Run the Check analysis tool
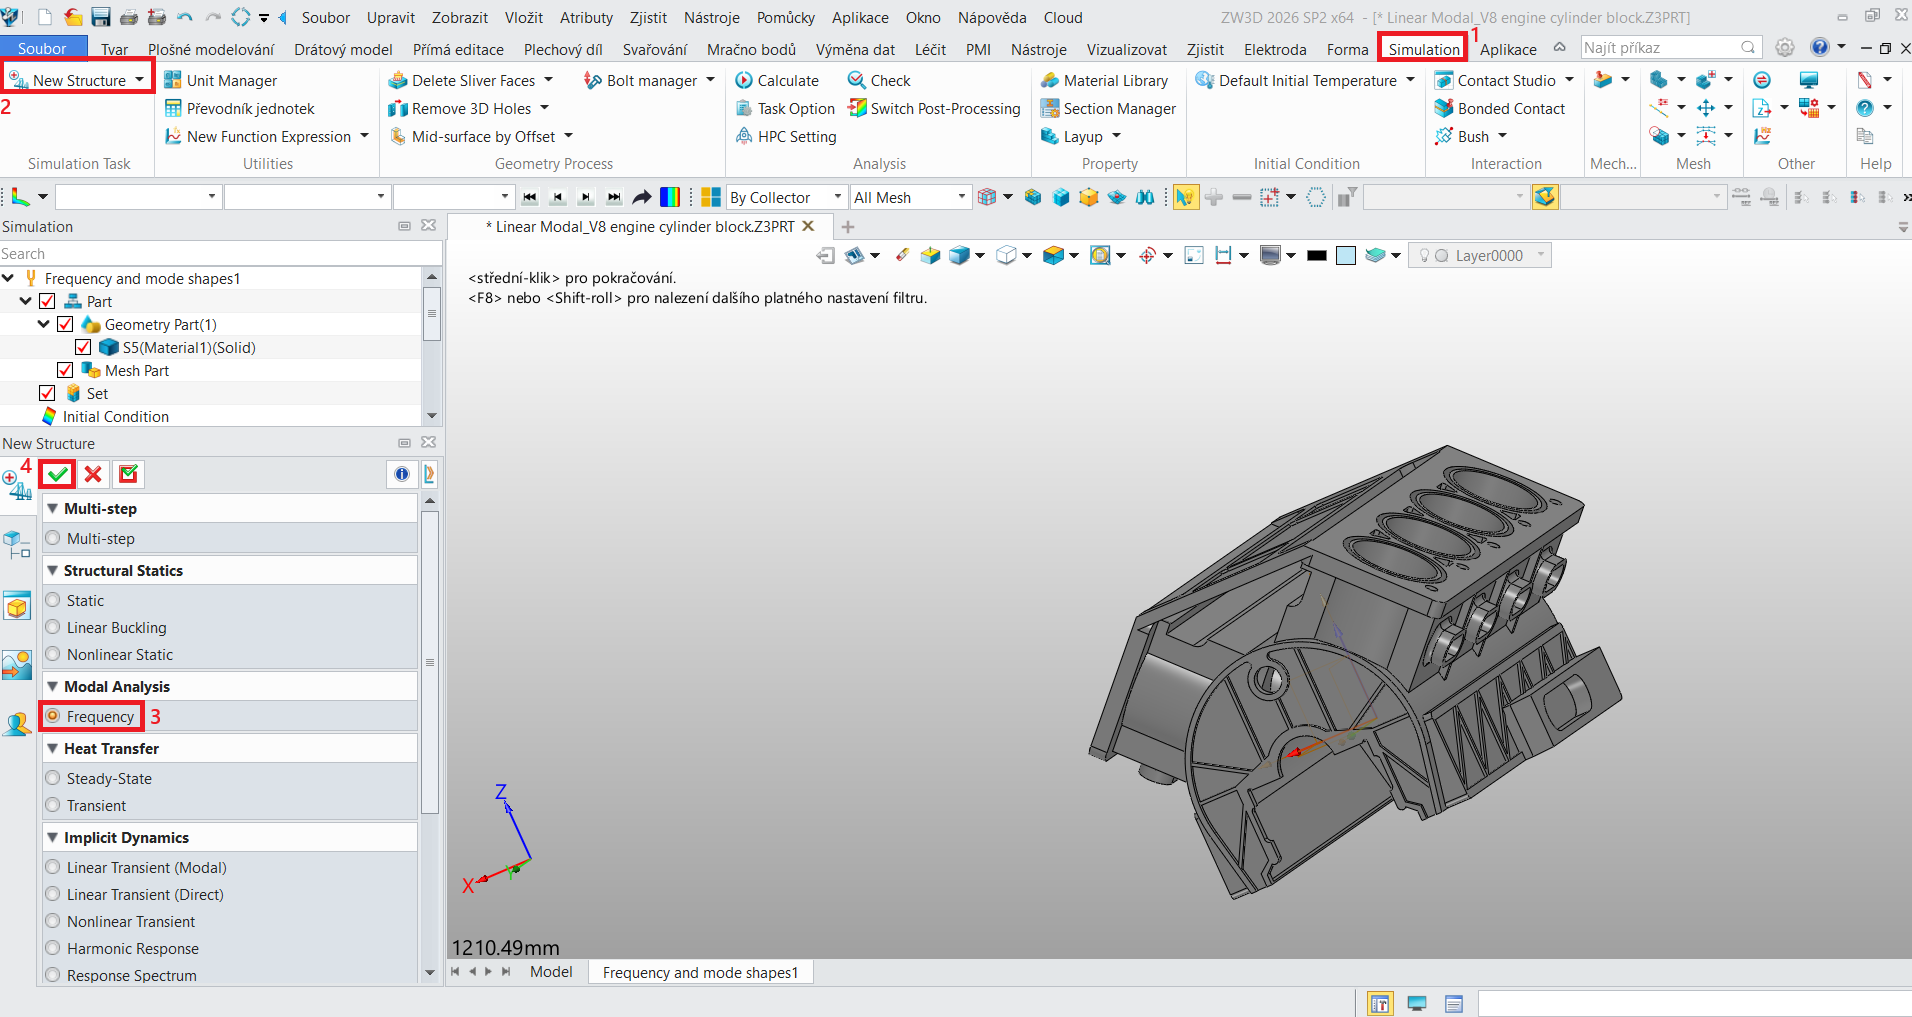Viewport: 1912px width, 1017px height. tap(878, 80)
